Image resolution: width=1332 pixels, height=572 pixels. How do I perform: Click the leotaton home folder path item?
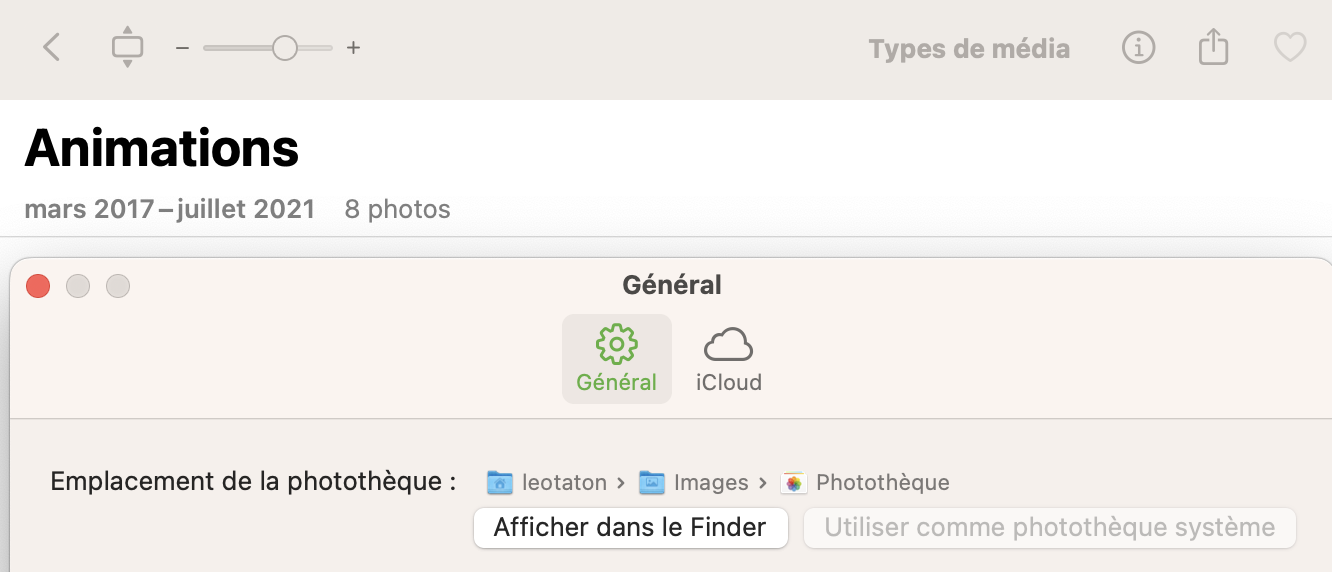click(x=550, y=483)
